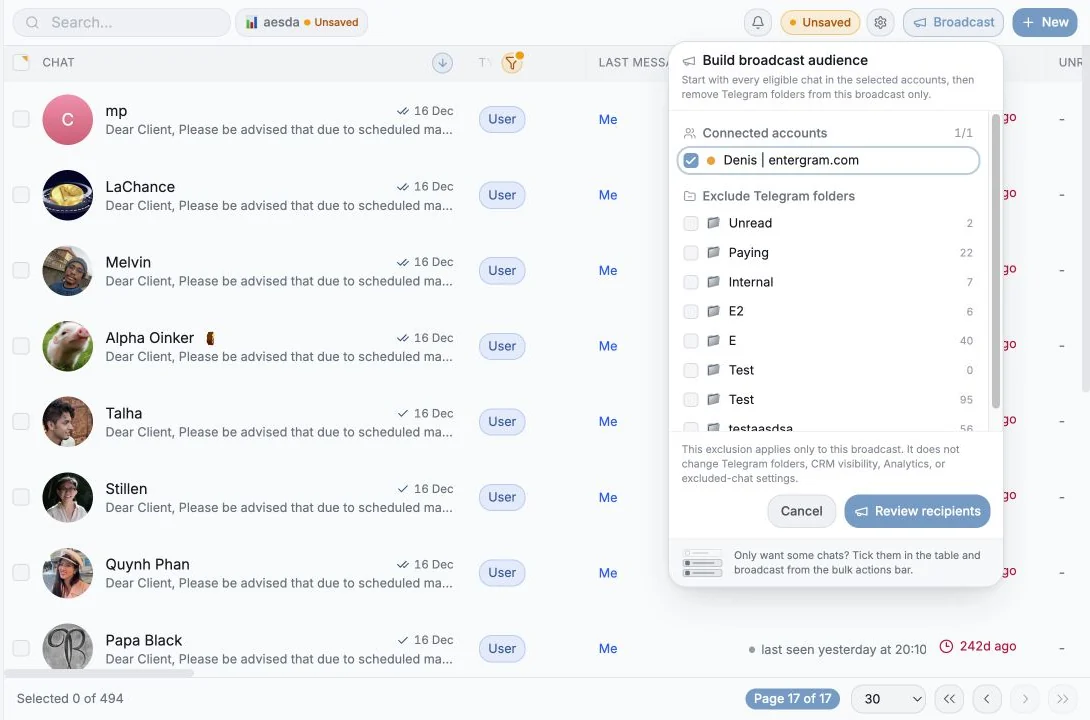Select the Melvin chat checkbox

tap(21, 270)
